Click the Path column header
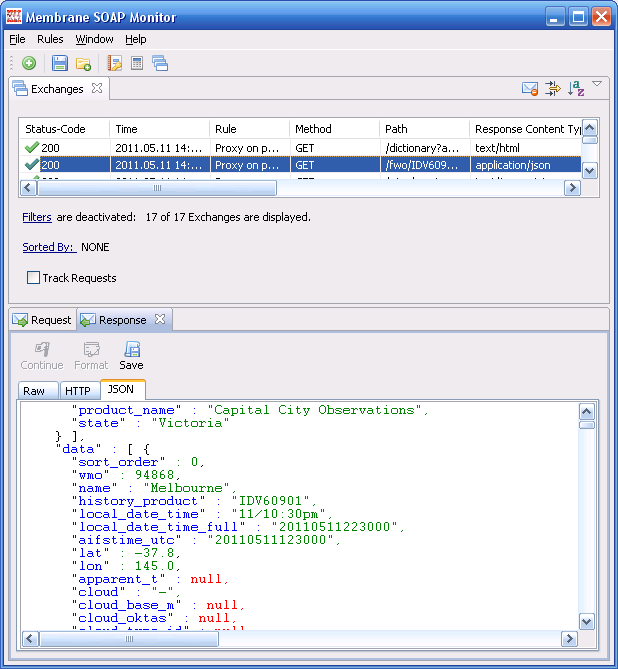This screenshot has width=618, height=669. [x=424, y=129]
